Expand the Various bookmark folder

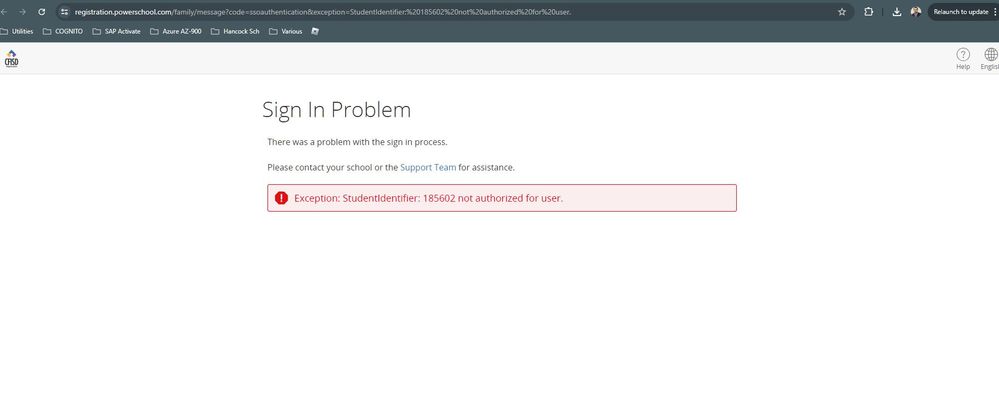(x=286, y=31)
